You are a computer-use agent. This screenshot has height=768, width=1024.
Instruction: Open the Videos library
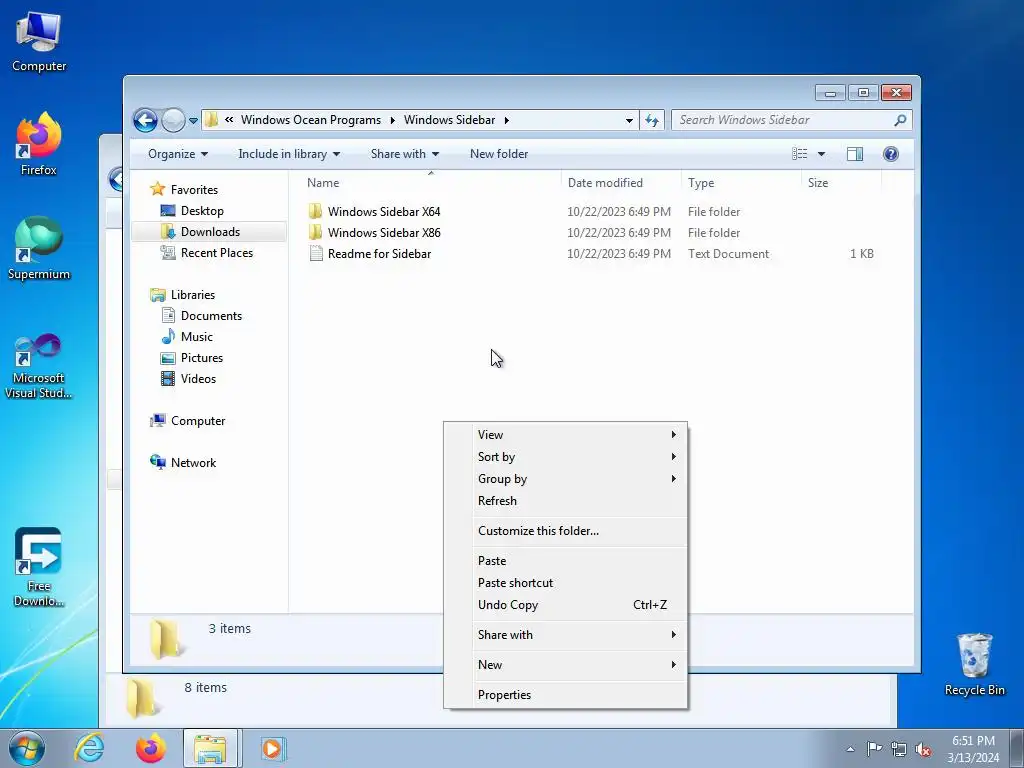pos(198,379)
